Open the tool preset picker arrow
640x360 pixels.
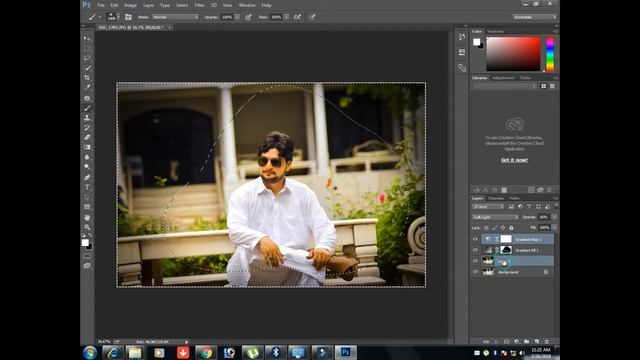click(99, 17)
